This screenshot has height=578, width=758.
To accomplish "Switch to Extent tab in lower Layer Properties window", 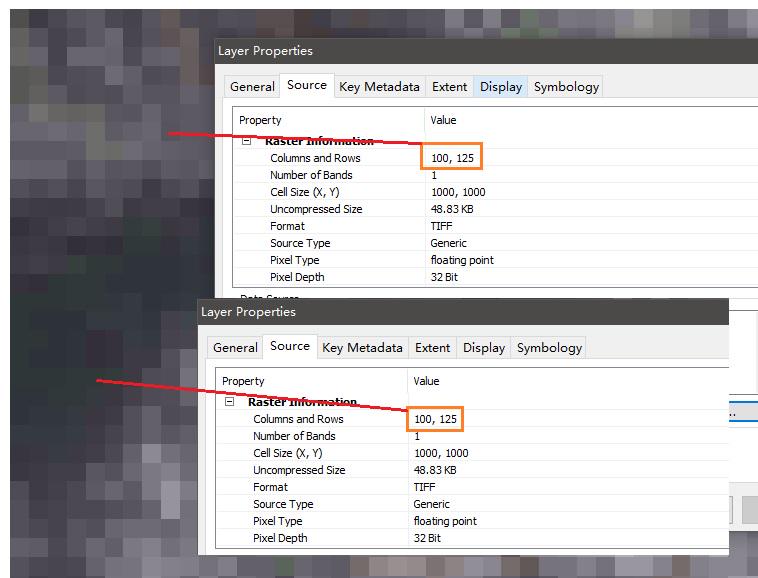I will (x=433, y=348).
